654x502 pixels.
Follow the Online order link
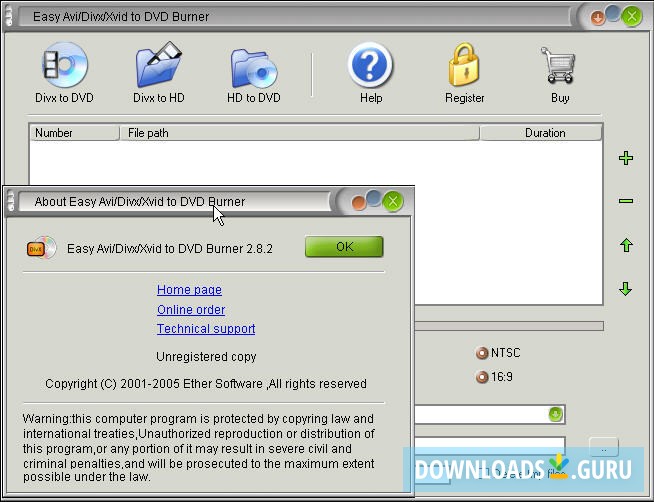tap(191, 310)
